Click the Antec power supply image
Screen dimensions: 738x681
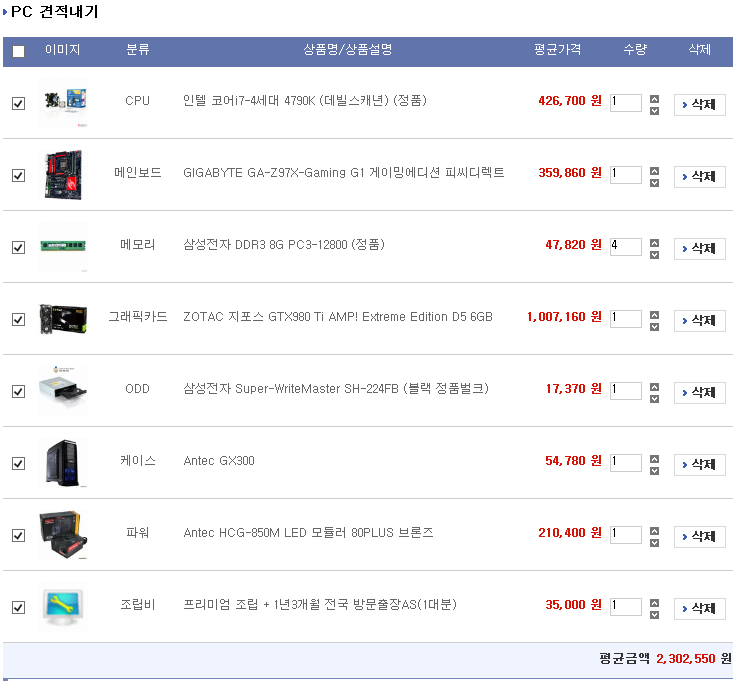click(62, 535)
